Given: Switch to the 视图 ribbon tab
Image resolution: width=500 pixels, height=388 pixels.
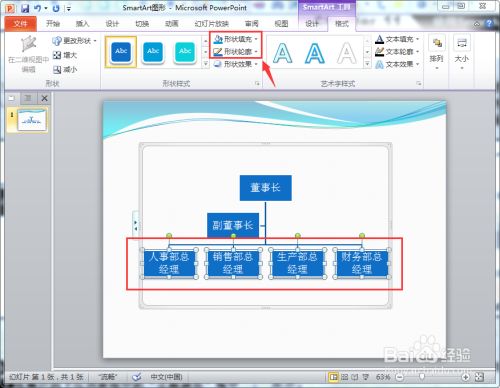Looking at the screenshot, I should pos(281,23).
